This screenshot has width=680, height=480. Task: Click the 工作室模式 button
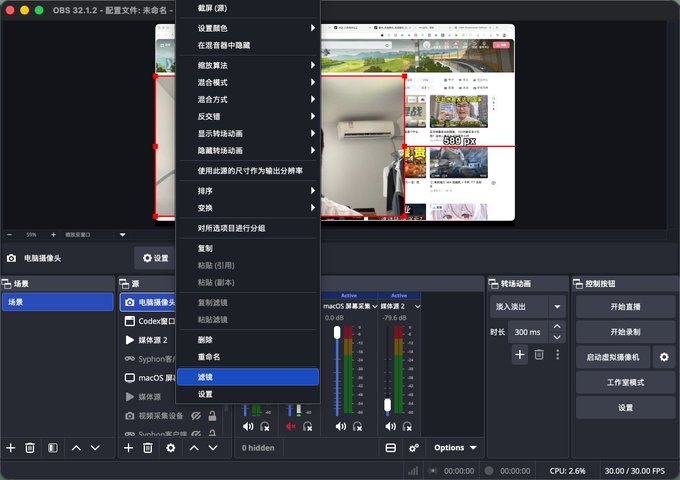pos(625,382)
